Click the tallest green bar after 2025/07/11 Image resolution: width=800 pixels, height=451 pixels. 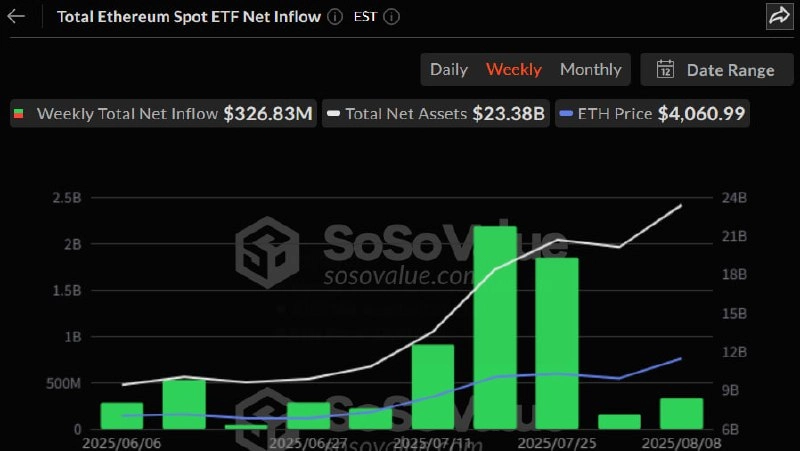tap(495, 328)
